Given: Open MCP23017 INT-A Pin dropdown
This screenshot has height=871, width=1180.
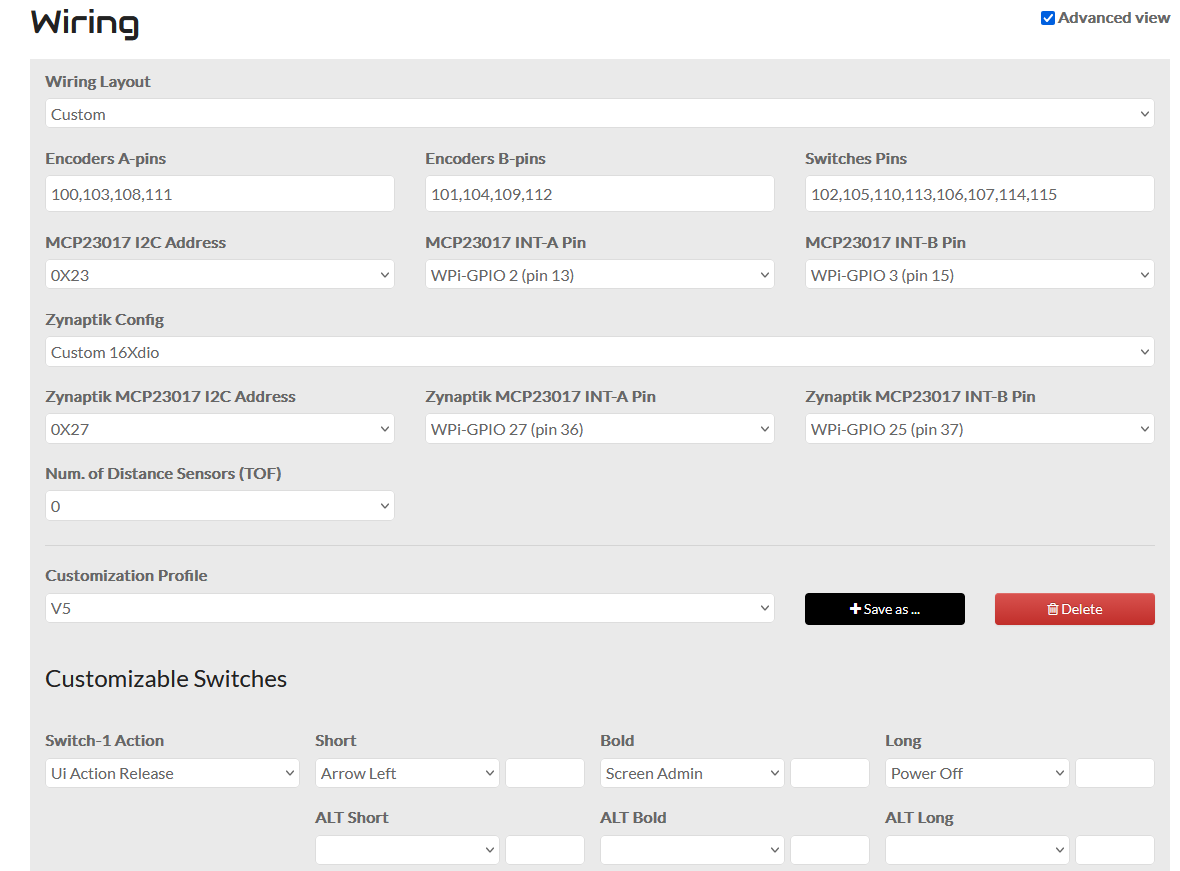Looking at the screenshot, I should (x=599, y=275).
